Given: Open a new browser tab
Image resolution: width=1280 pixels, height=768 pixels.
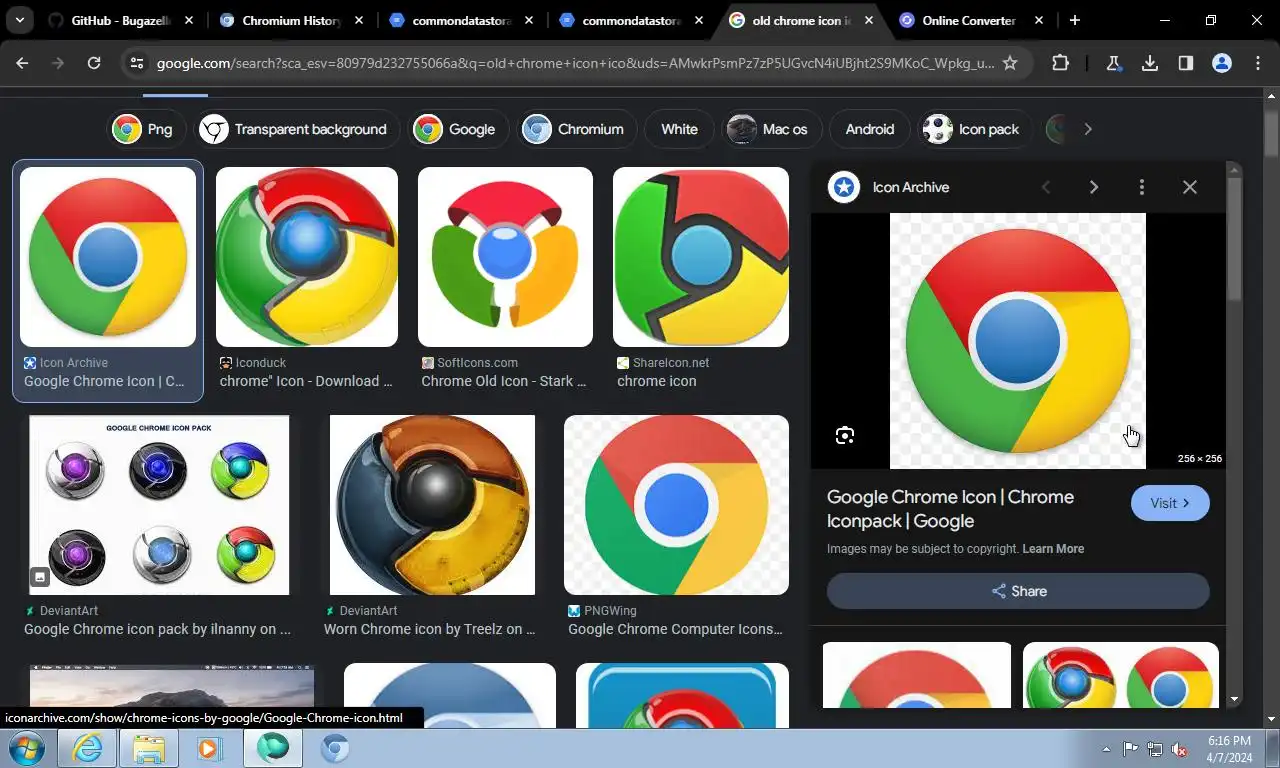Looking at the screenshot, I should [1074, 20].
